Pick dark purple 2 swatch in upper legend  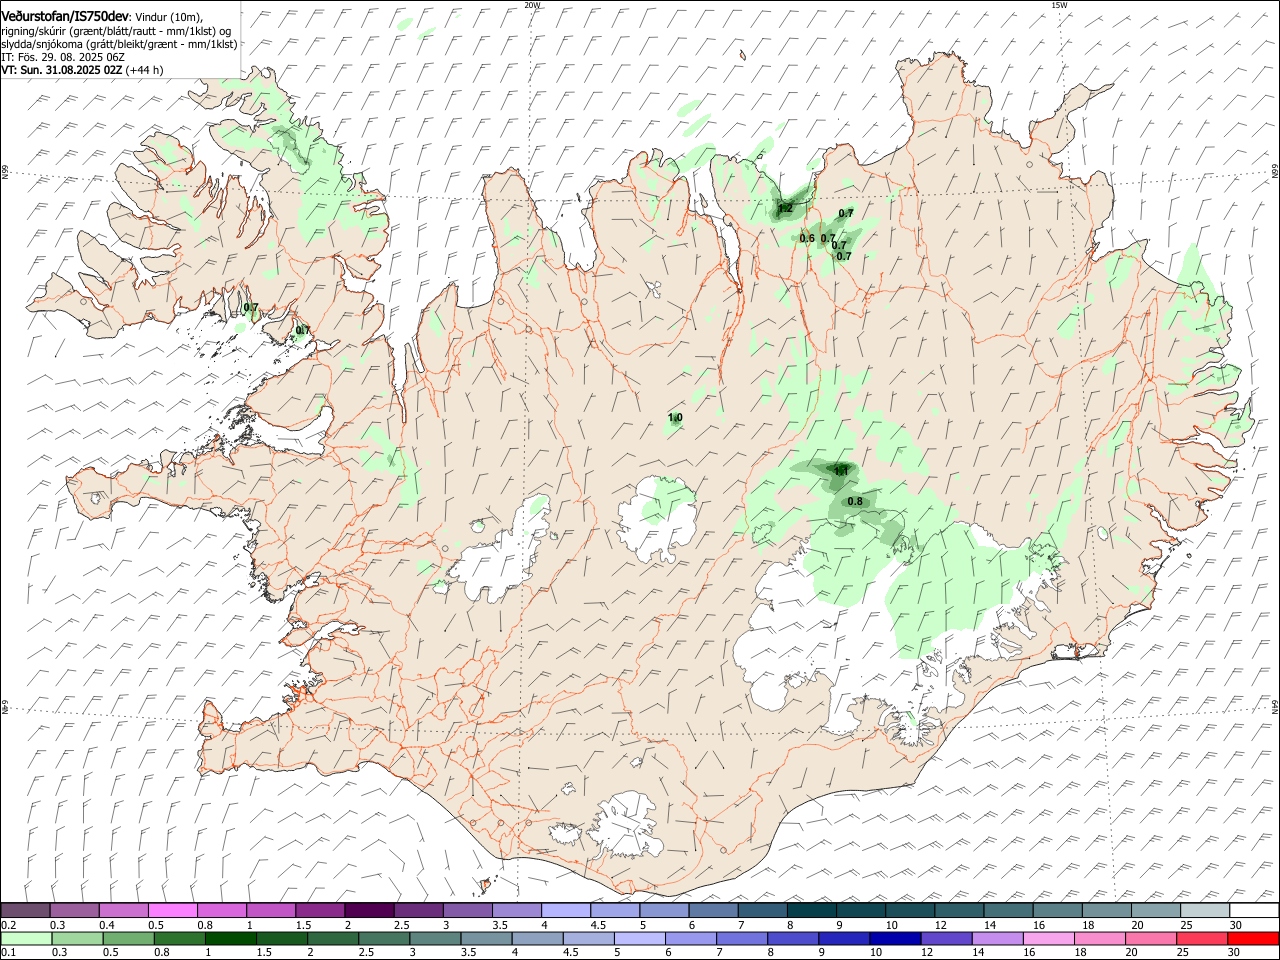tap(369, 911)
